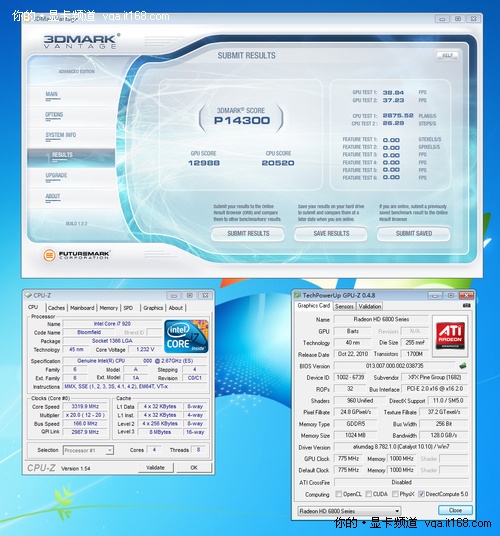The image size is (500, 536).
Task: Click the CPU-Z title bar icon
Action: pyautogui.click(x=29, y=295)
